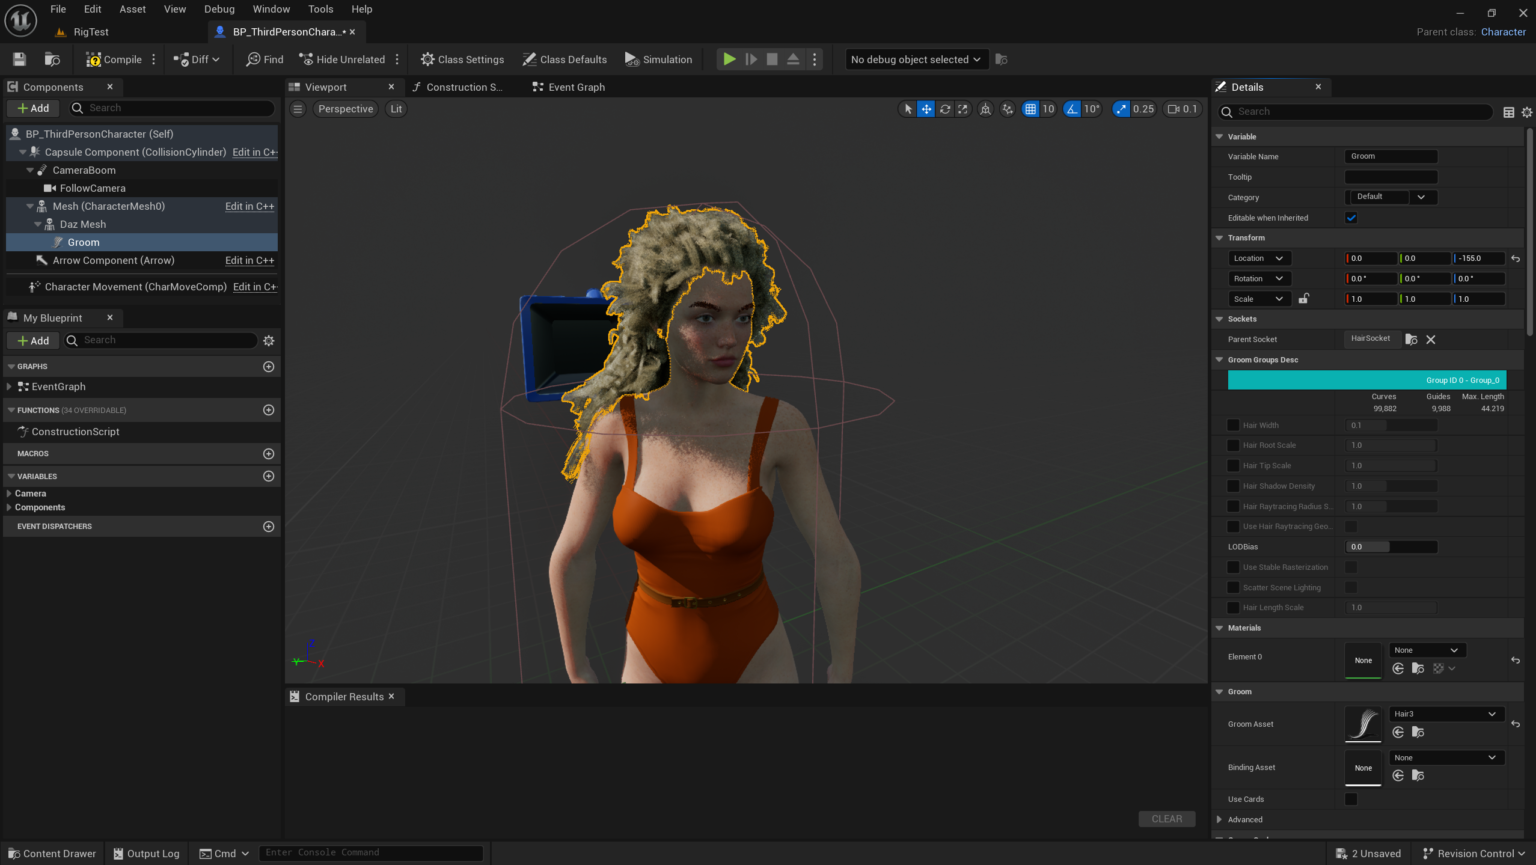This screenshot has height=865, width=1536.
Task: Toggle Editable when Inherited off
Action: point(1351,217)
